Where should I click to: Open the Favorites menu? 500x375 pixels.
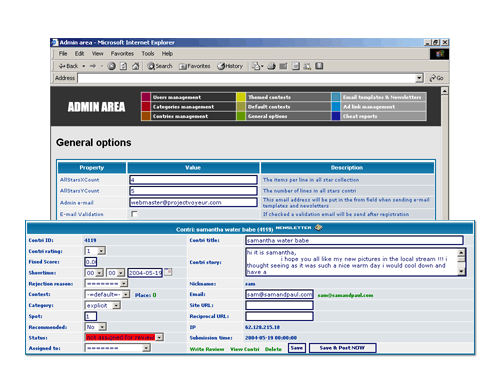122,54
